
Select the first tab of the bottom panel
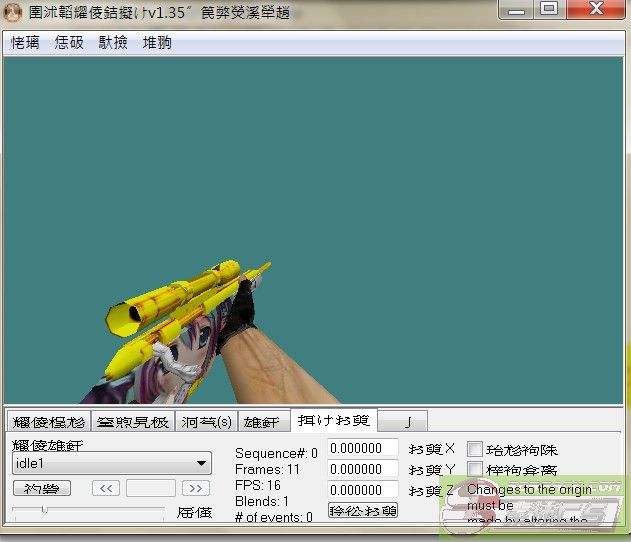pyautogui.click(x=48, y=422)
